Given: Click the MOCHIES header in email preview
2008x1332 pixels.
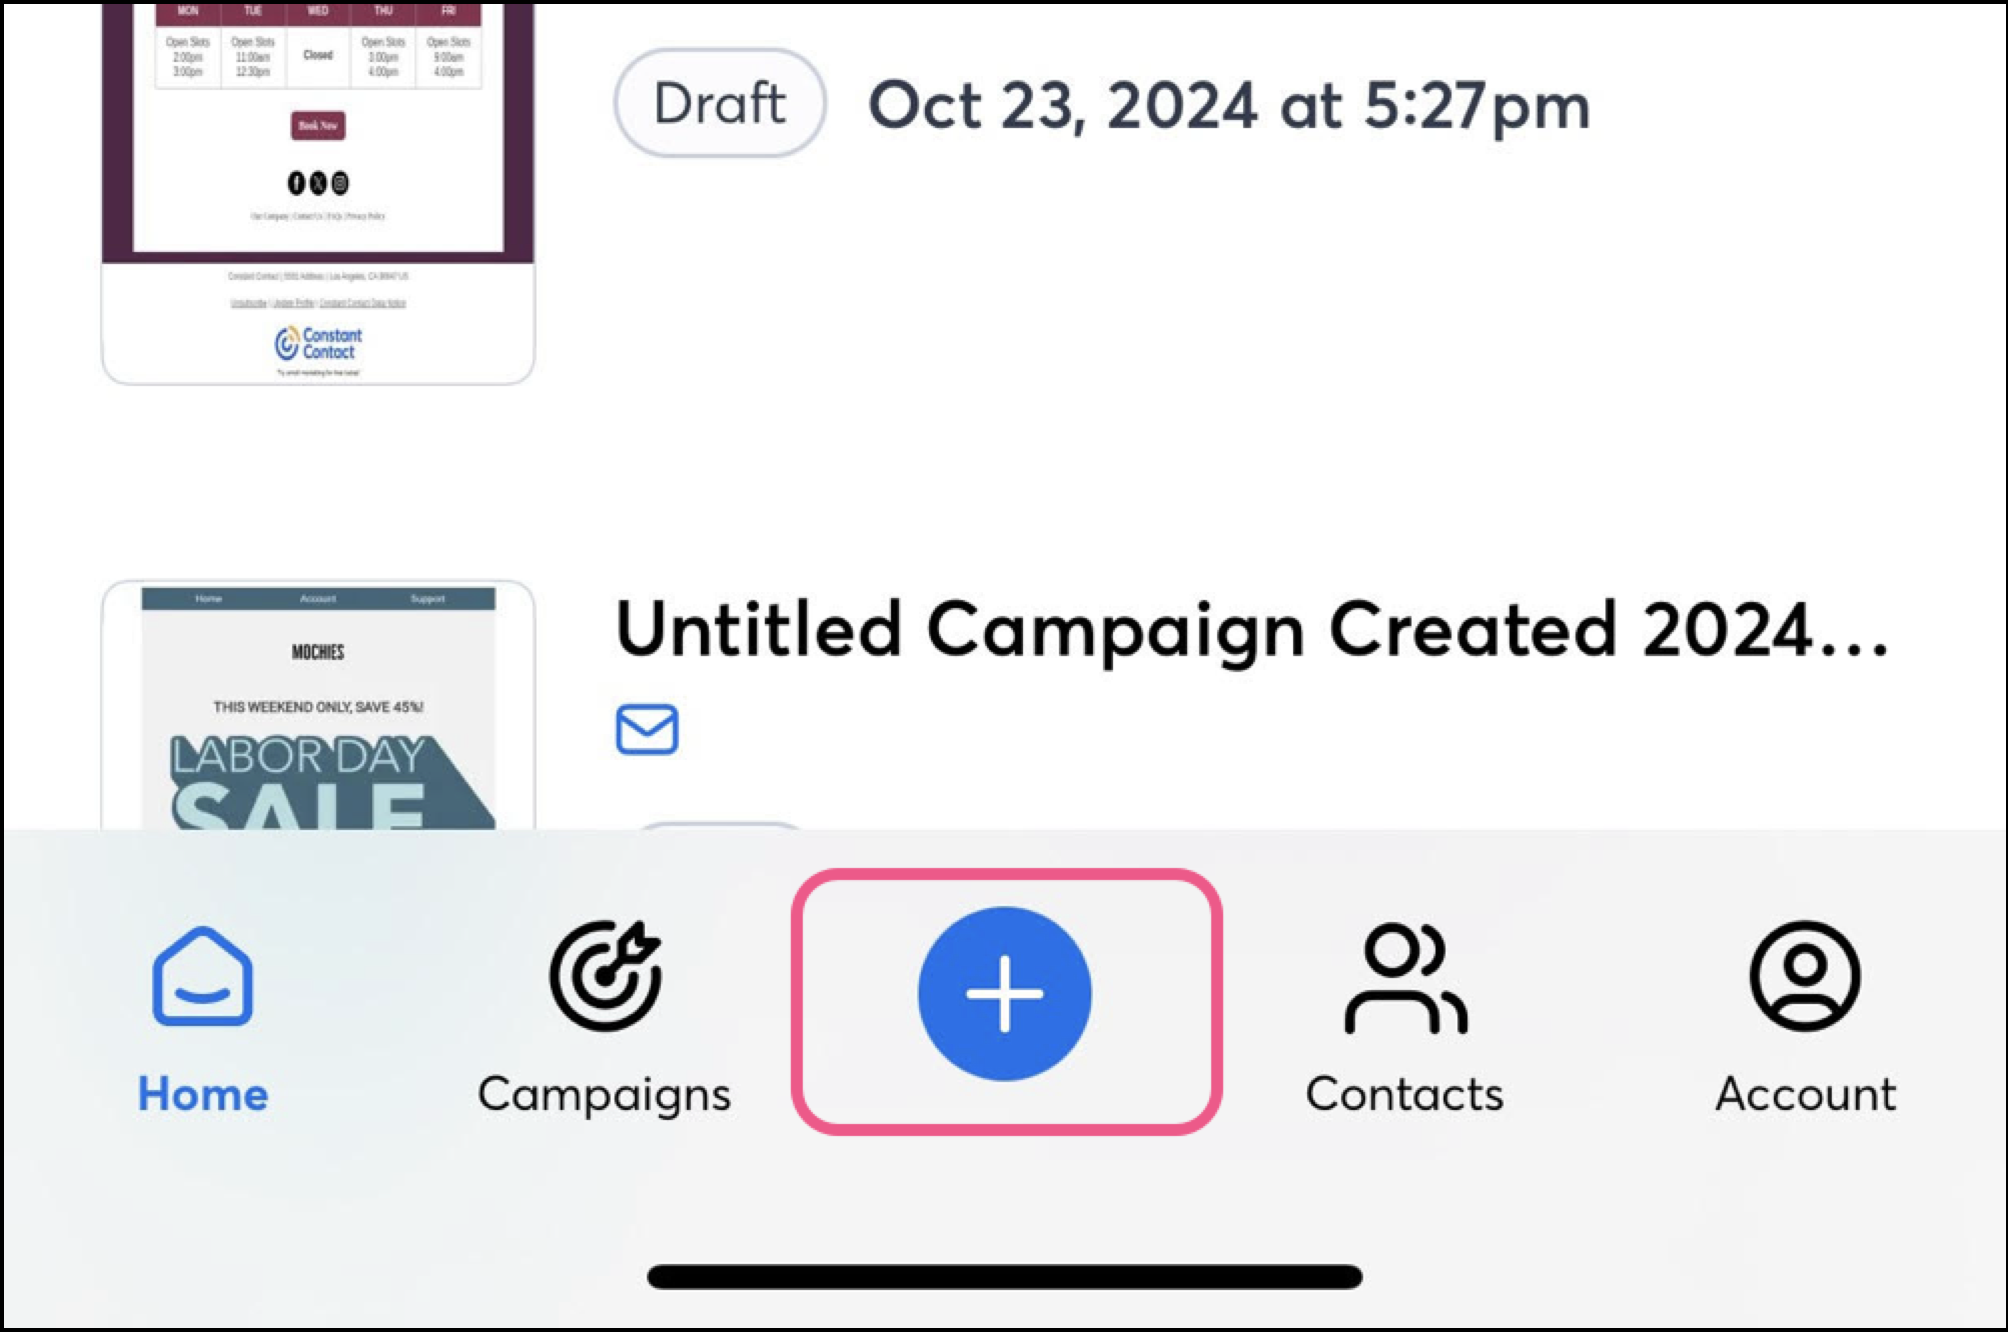Looking at the screenshot, I should (318, 652).
